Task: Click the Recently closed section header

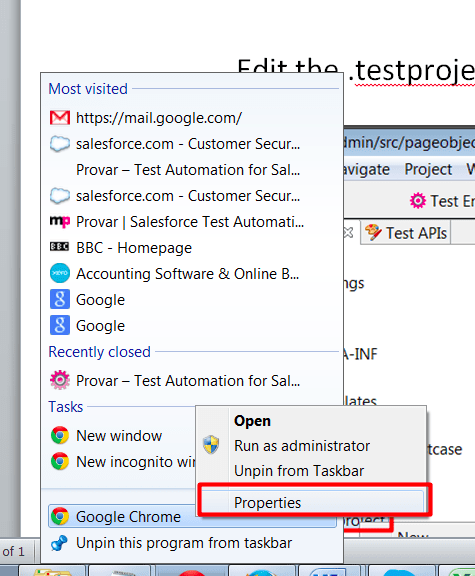Action: (x=100, y=352)
